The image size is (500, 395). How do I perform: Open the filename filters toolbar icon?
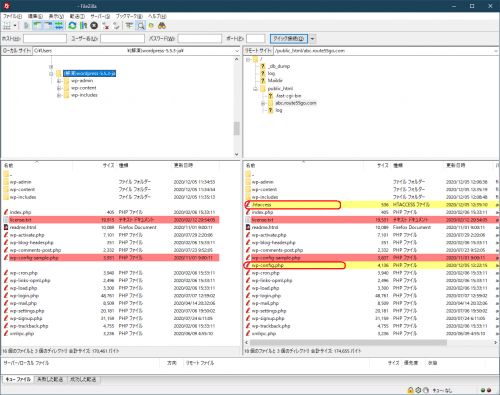(x=129, y=26)
